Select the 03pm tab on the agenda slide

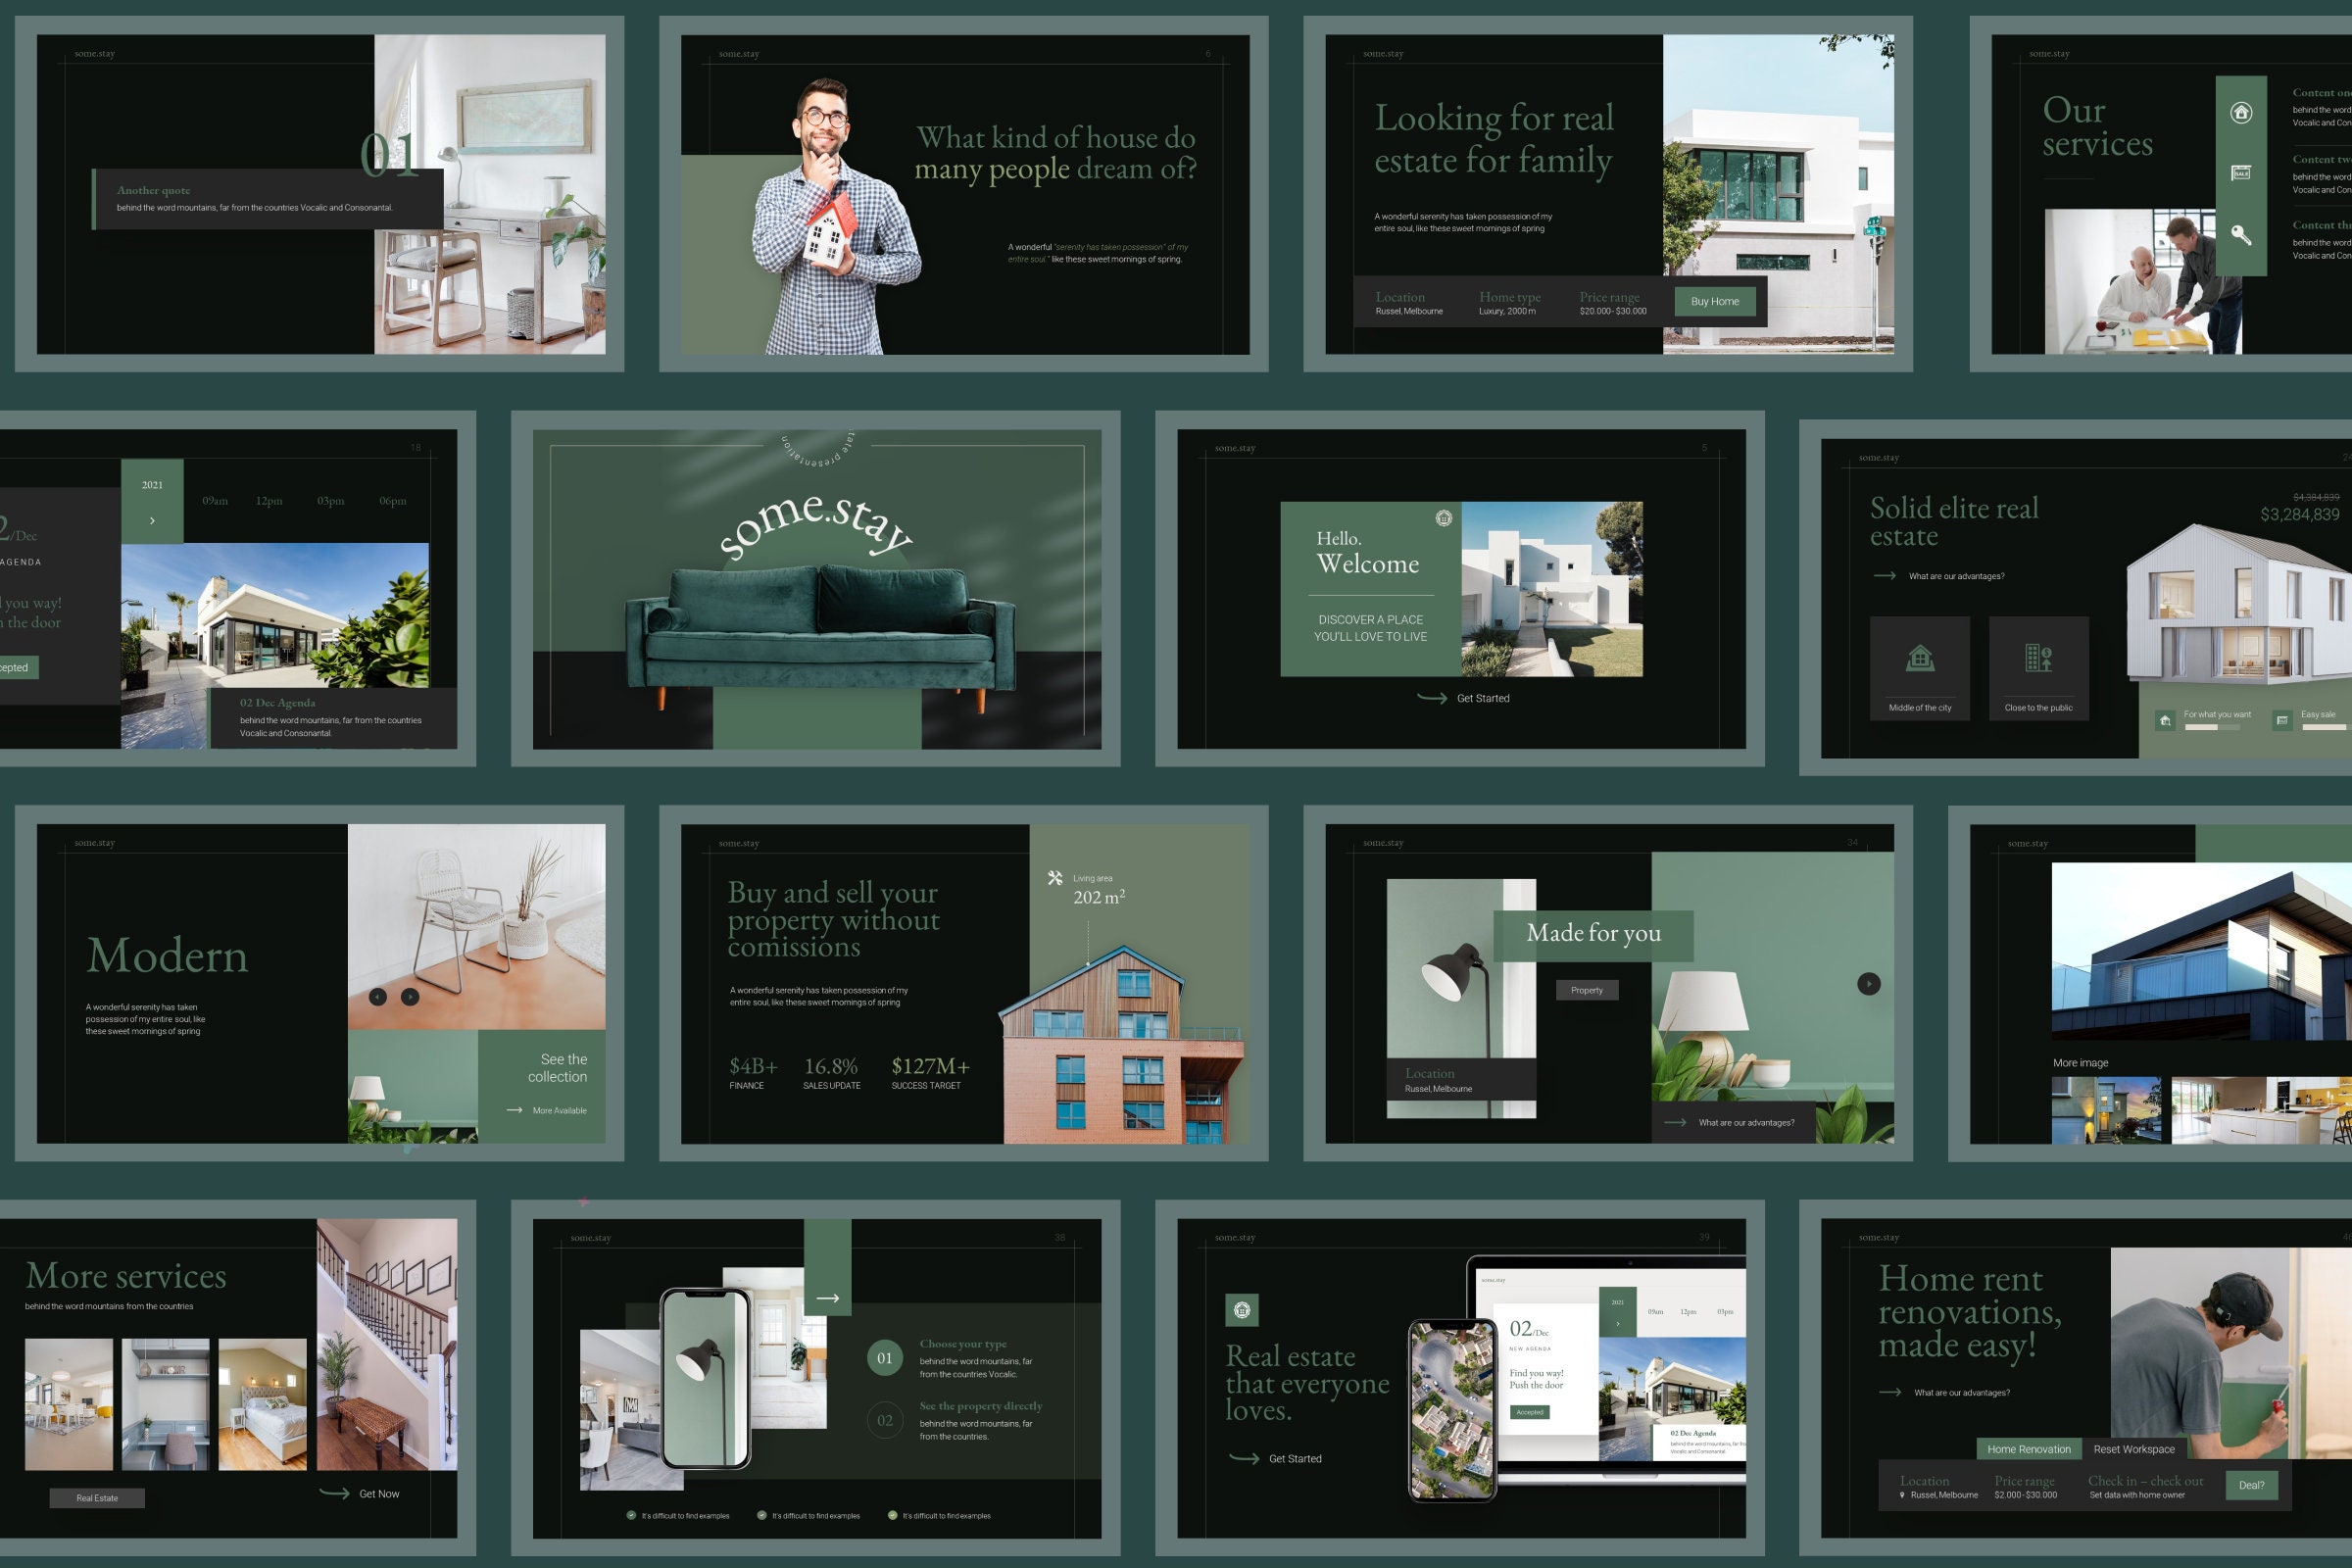coord(331,501)
